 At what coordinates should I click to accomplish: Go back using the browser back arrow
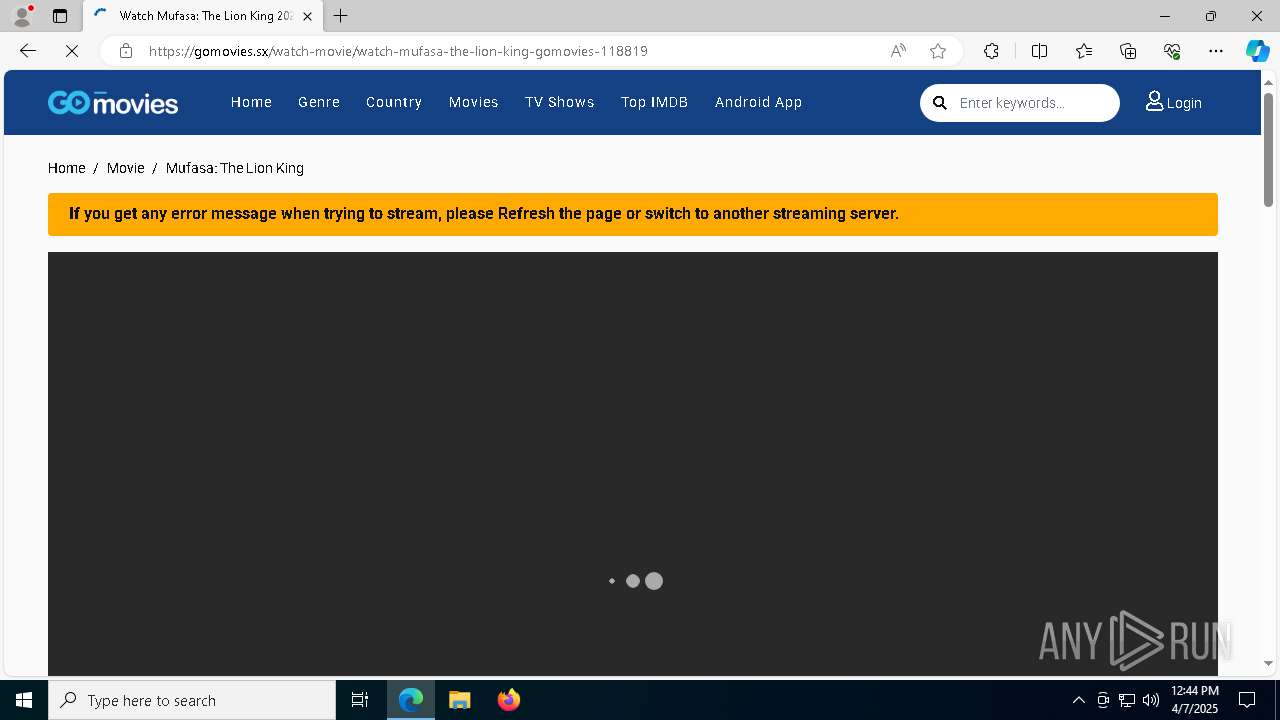(28, 51)
